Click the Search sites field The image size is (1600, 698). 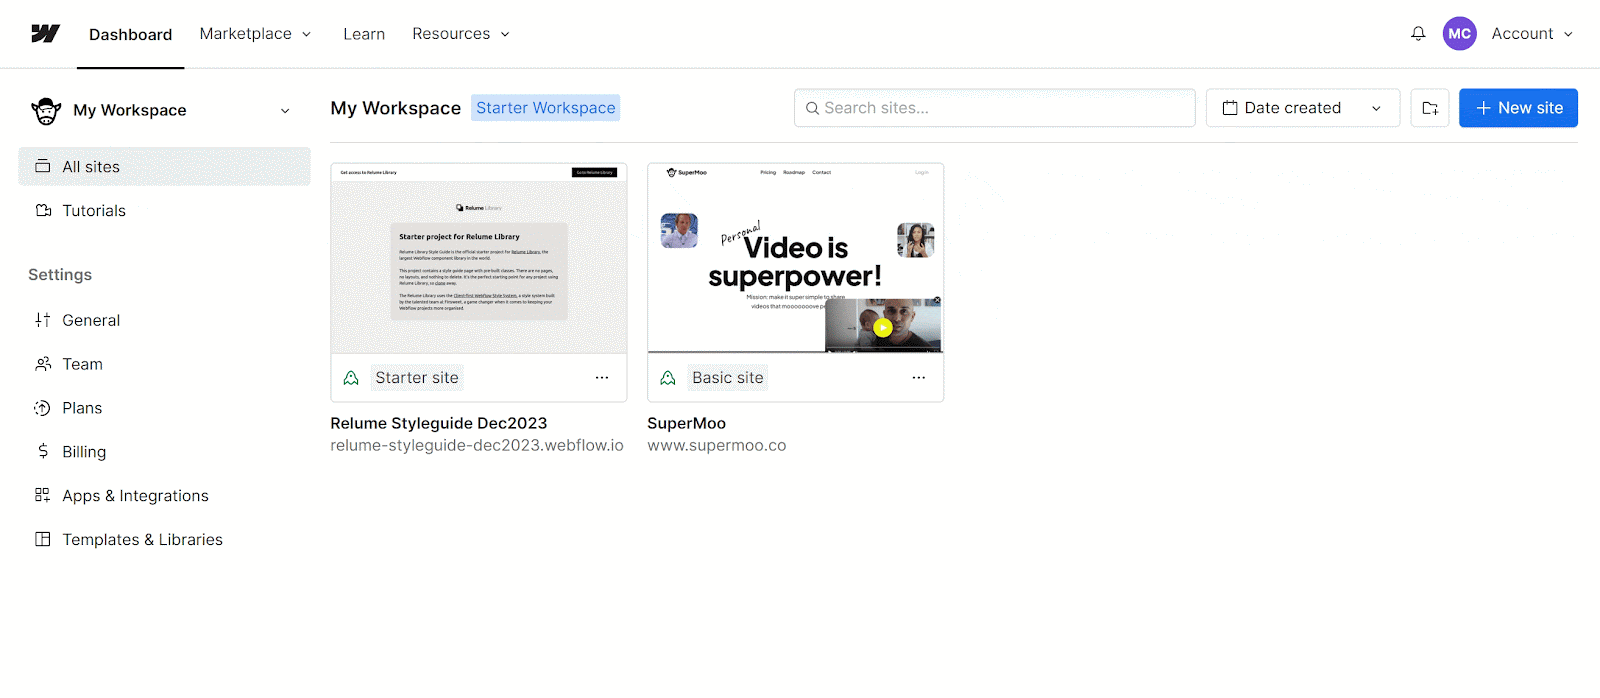tap(995, 108)
